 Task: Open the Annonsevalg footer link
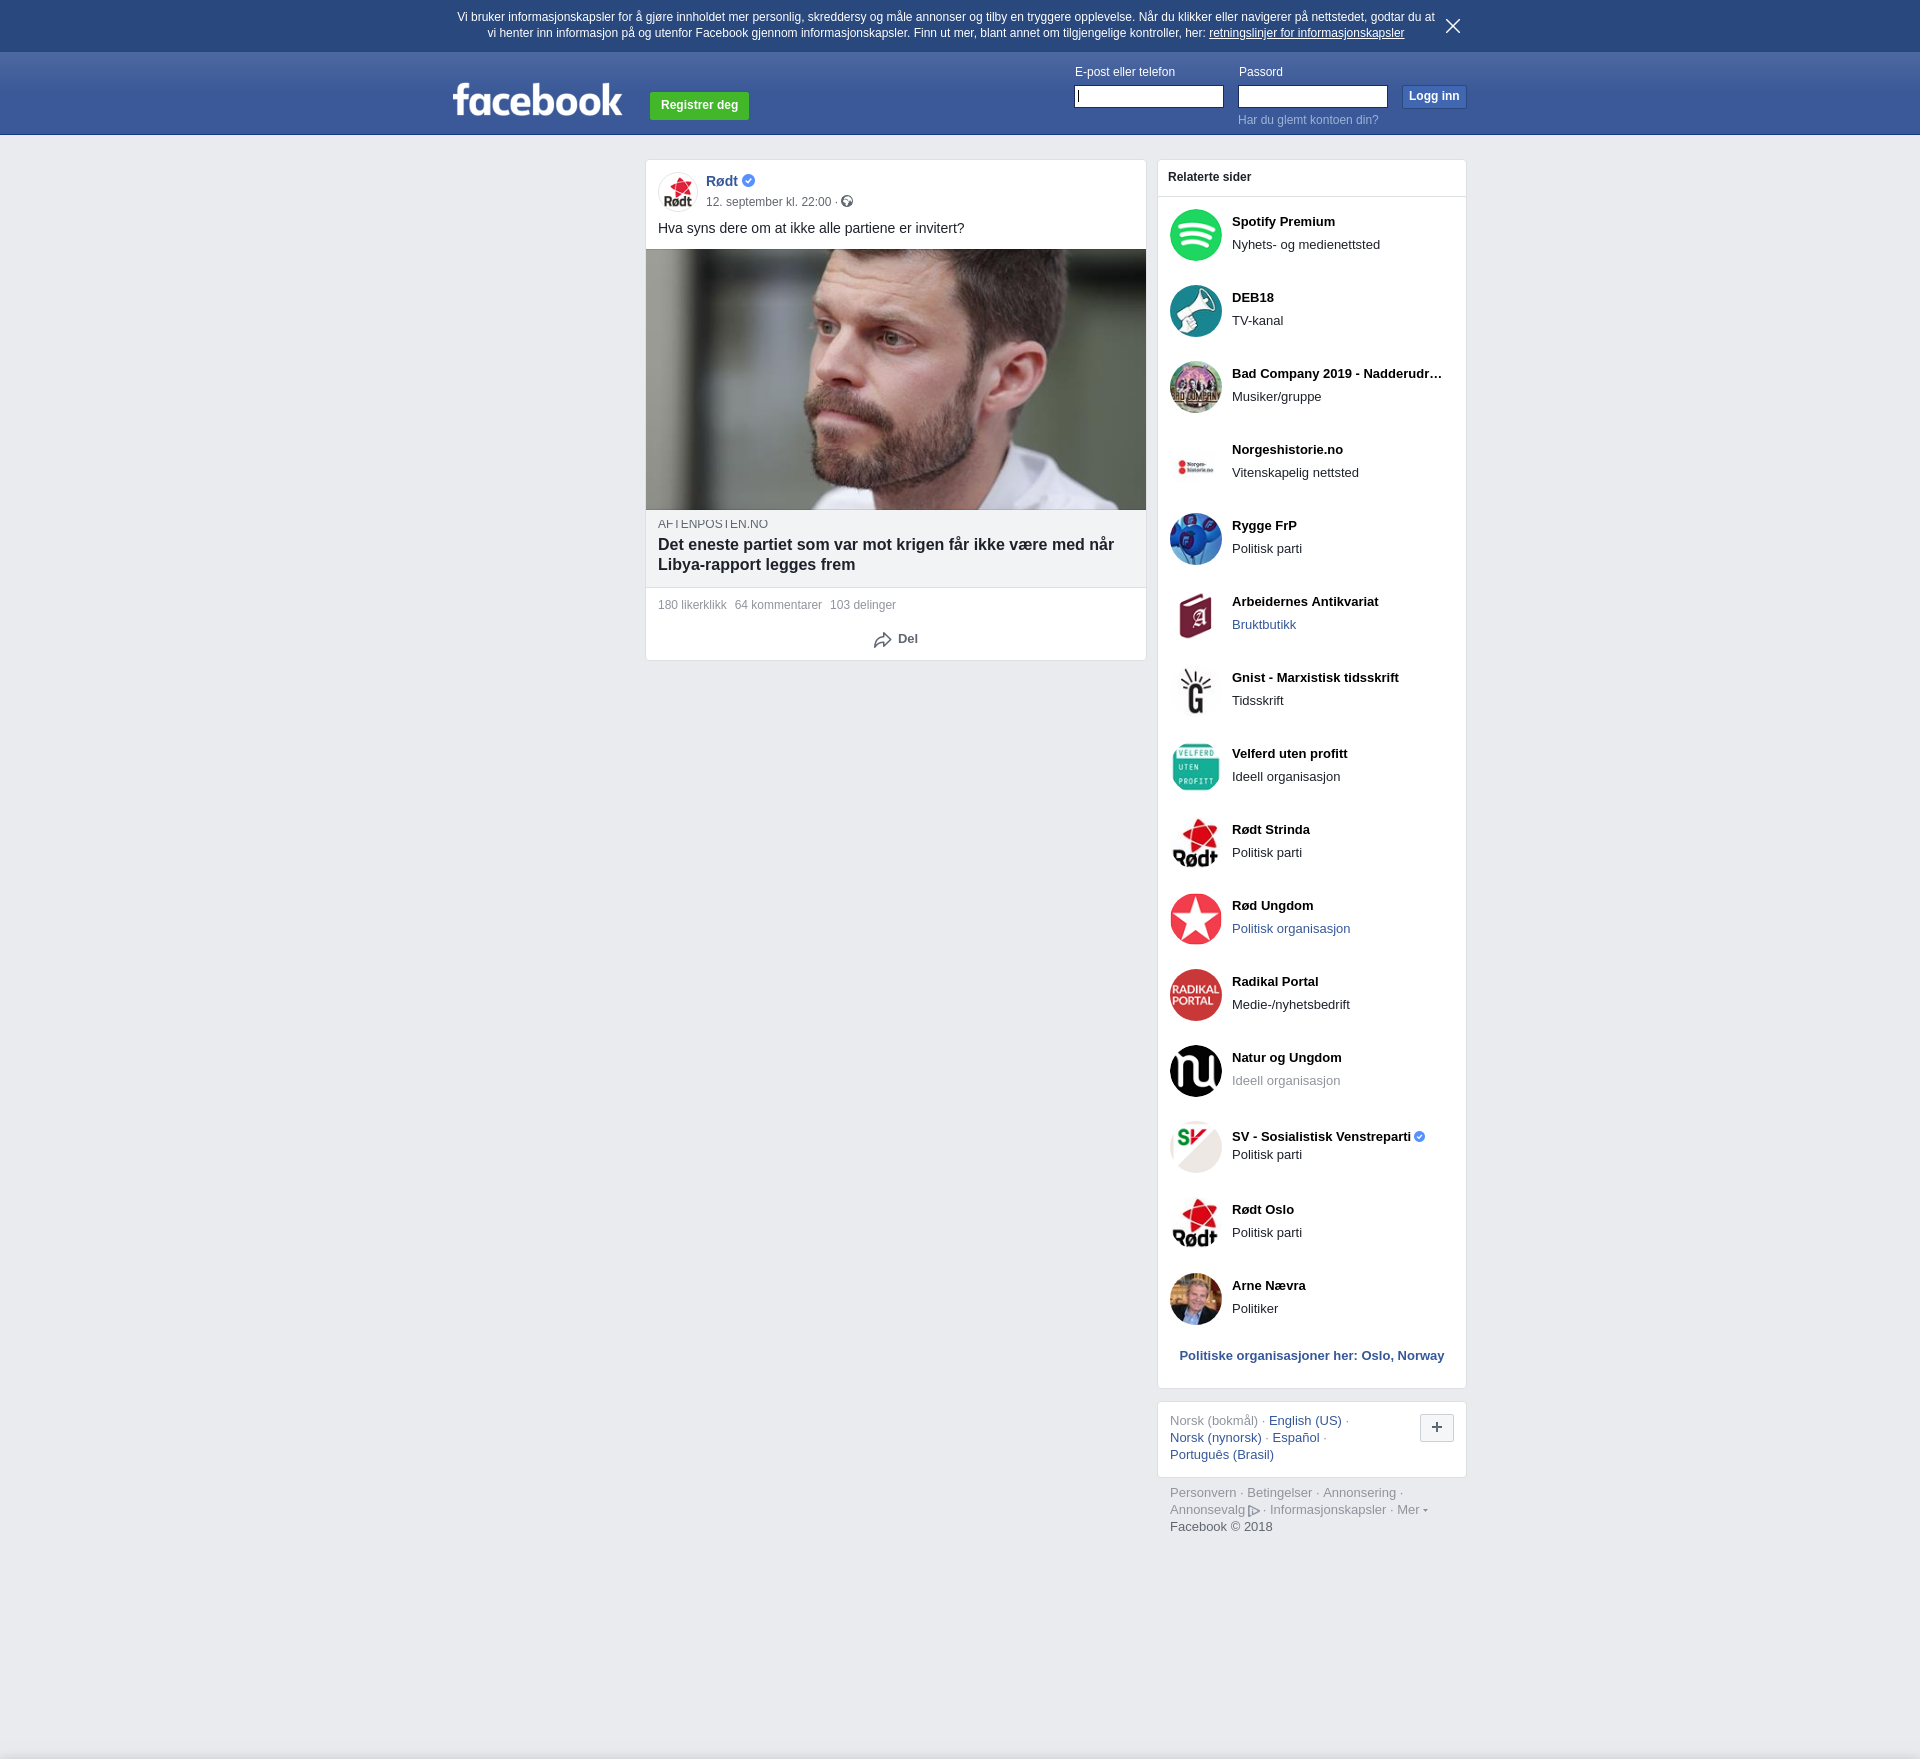click(1215, 1510)
